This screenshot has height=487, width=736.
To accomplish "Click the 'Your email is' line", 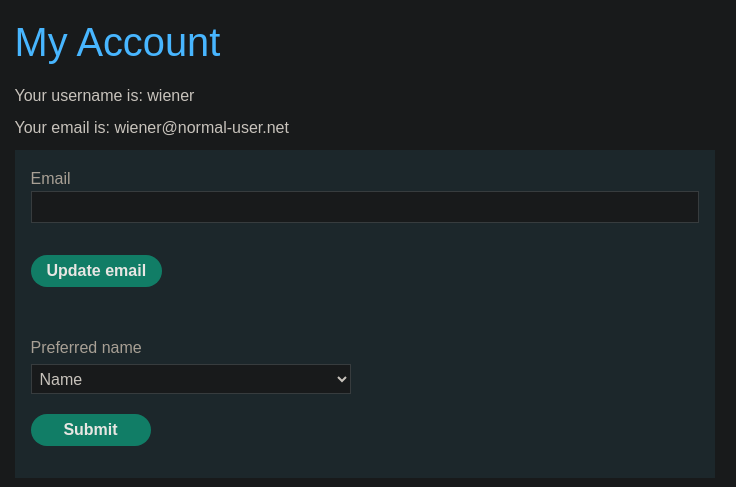I will [152, 128].
